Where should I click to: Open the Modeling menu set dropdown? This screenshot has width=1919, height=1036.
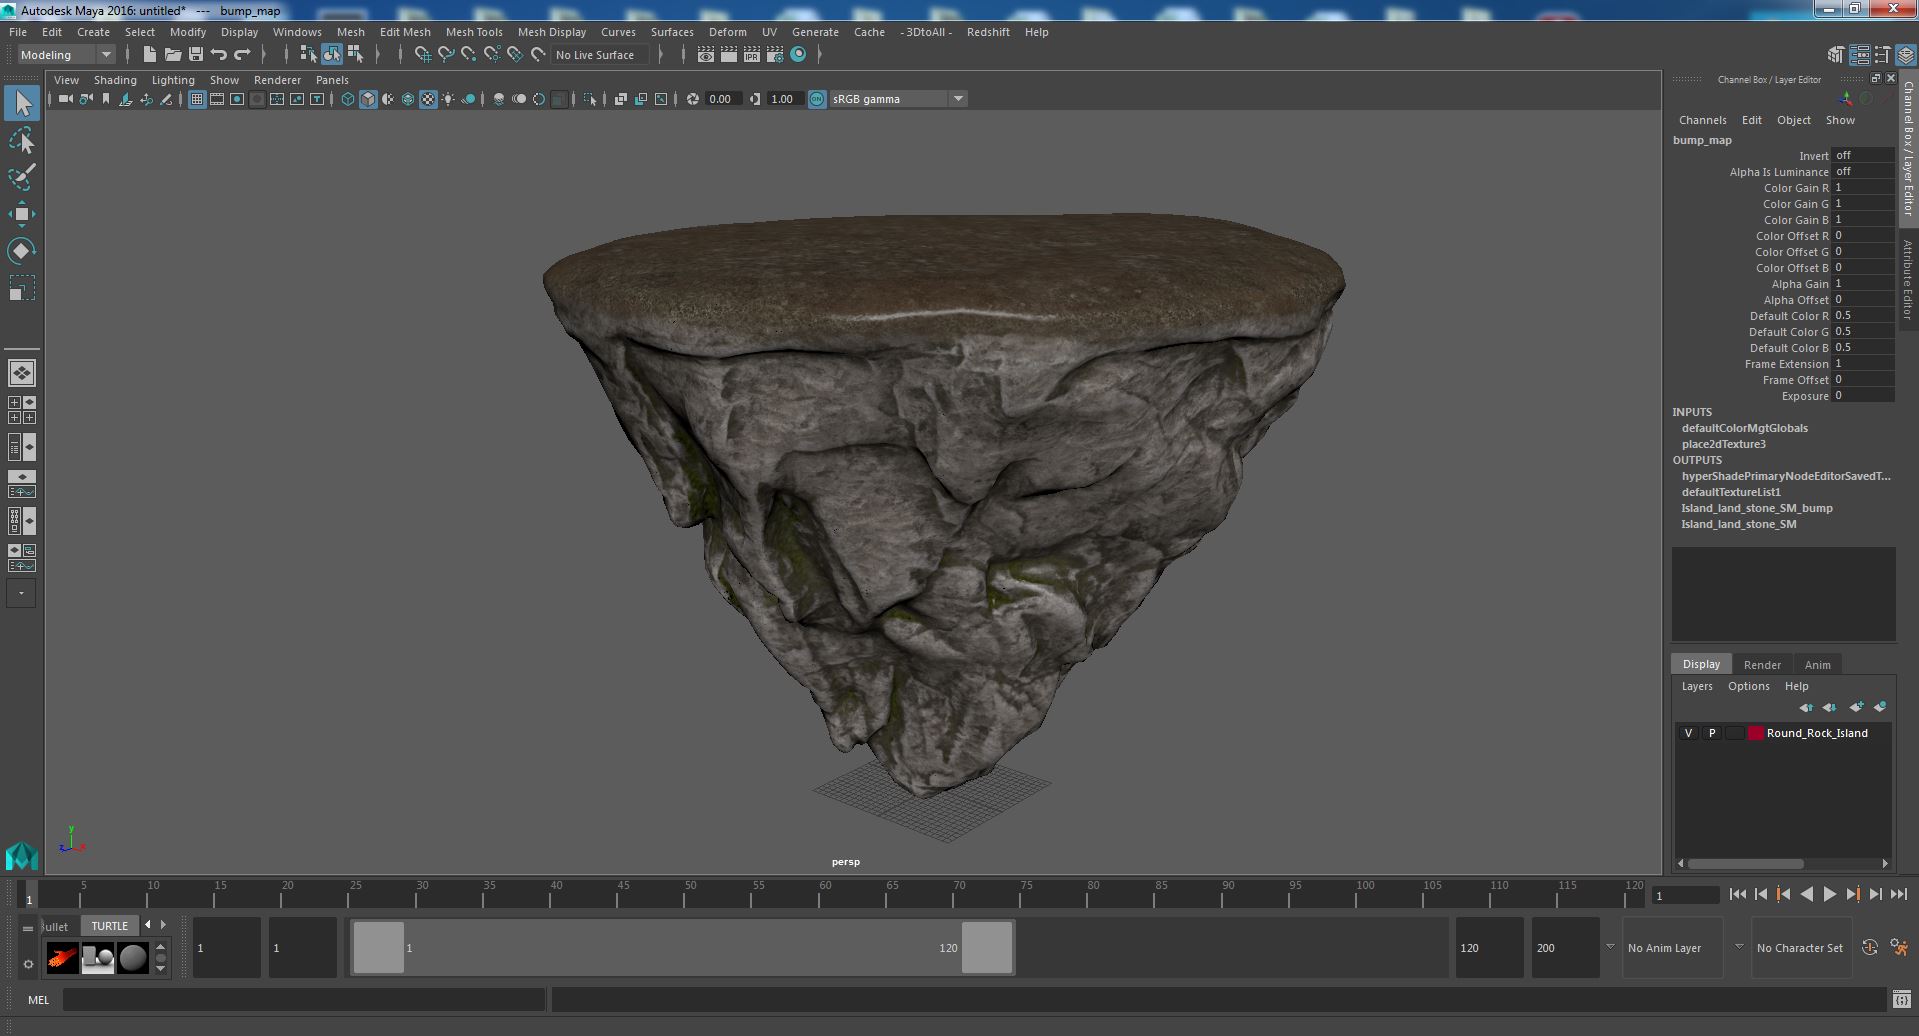(x=67, y=55)
